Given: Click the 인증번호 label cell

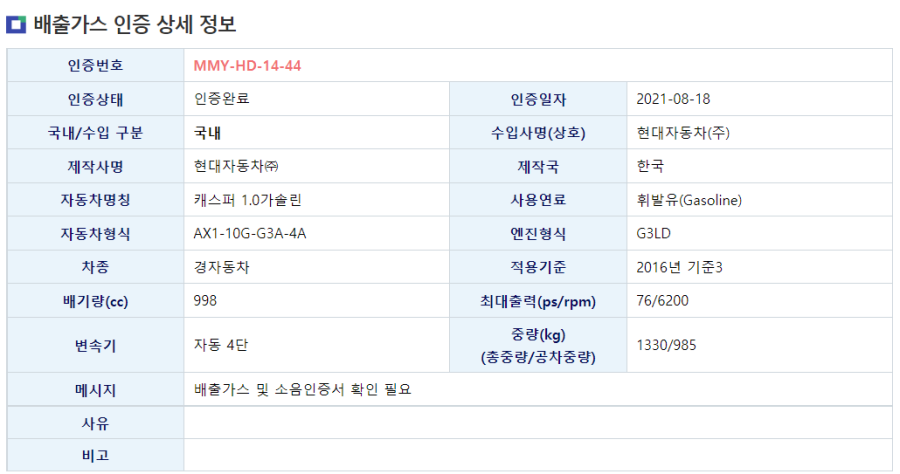Looking at the screenshot, I should pos(95,65).
